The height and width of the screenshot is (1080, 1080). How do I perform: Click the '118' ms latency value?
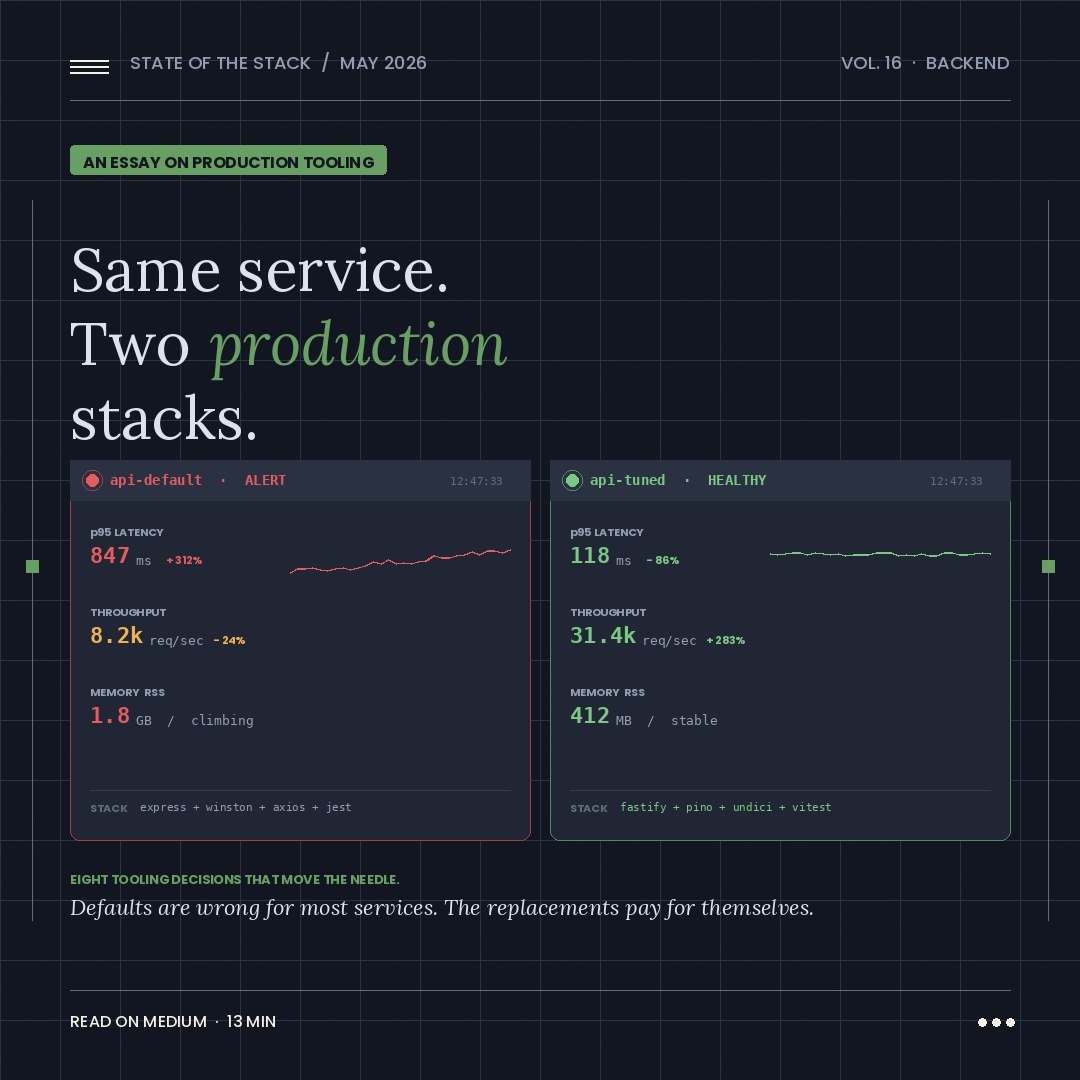click(590, 555)
